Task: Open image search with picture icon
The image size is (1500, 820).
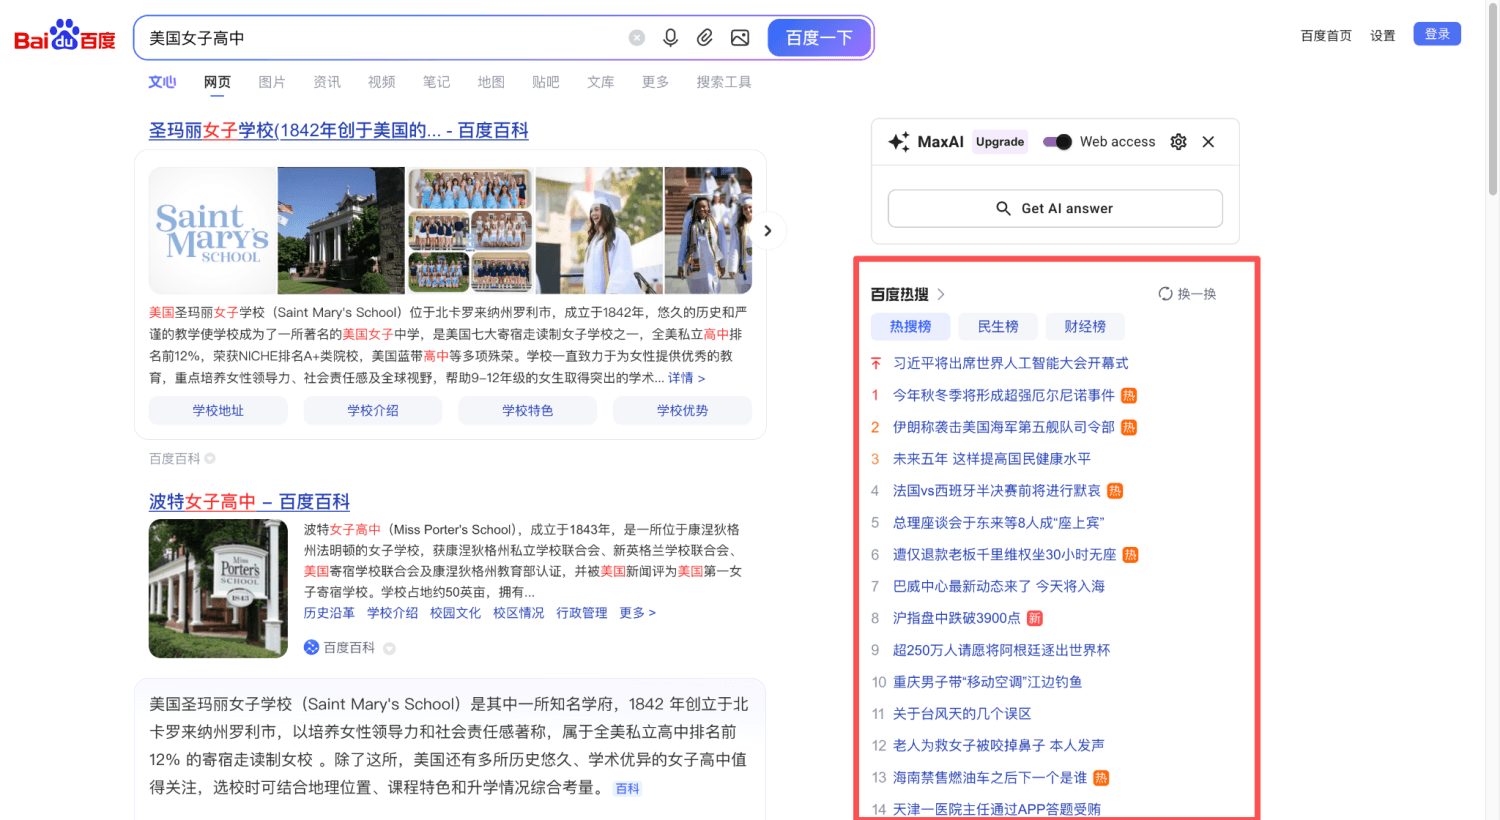Action: 740,38
